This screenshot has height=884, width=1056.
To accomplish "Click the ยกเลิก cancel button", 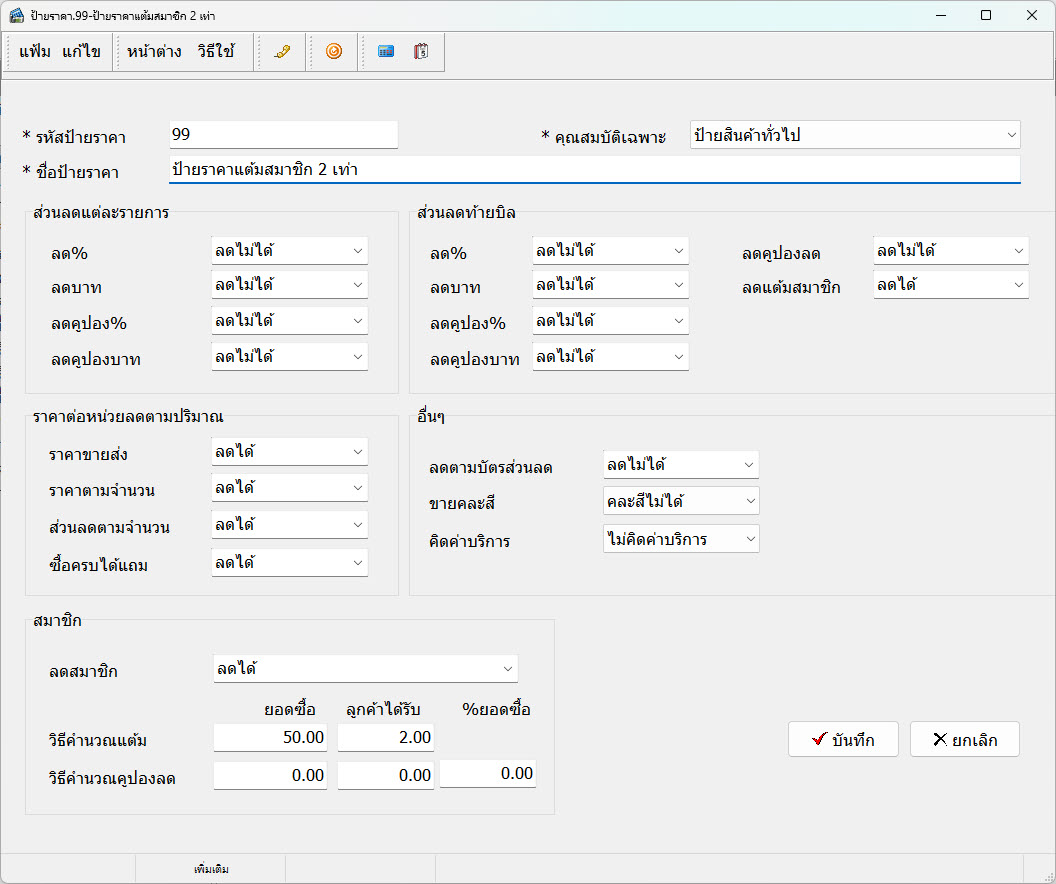I will pyautogui.click(x=964, y=740).
